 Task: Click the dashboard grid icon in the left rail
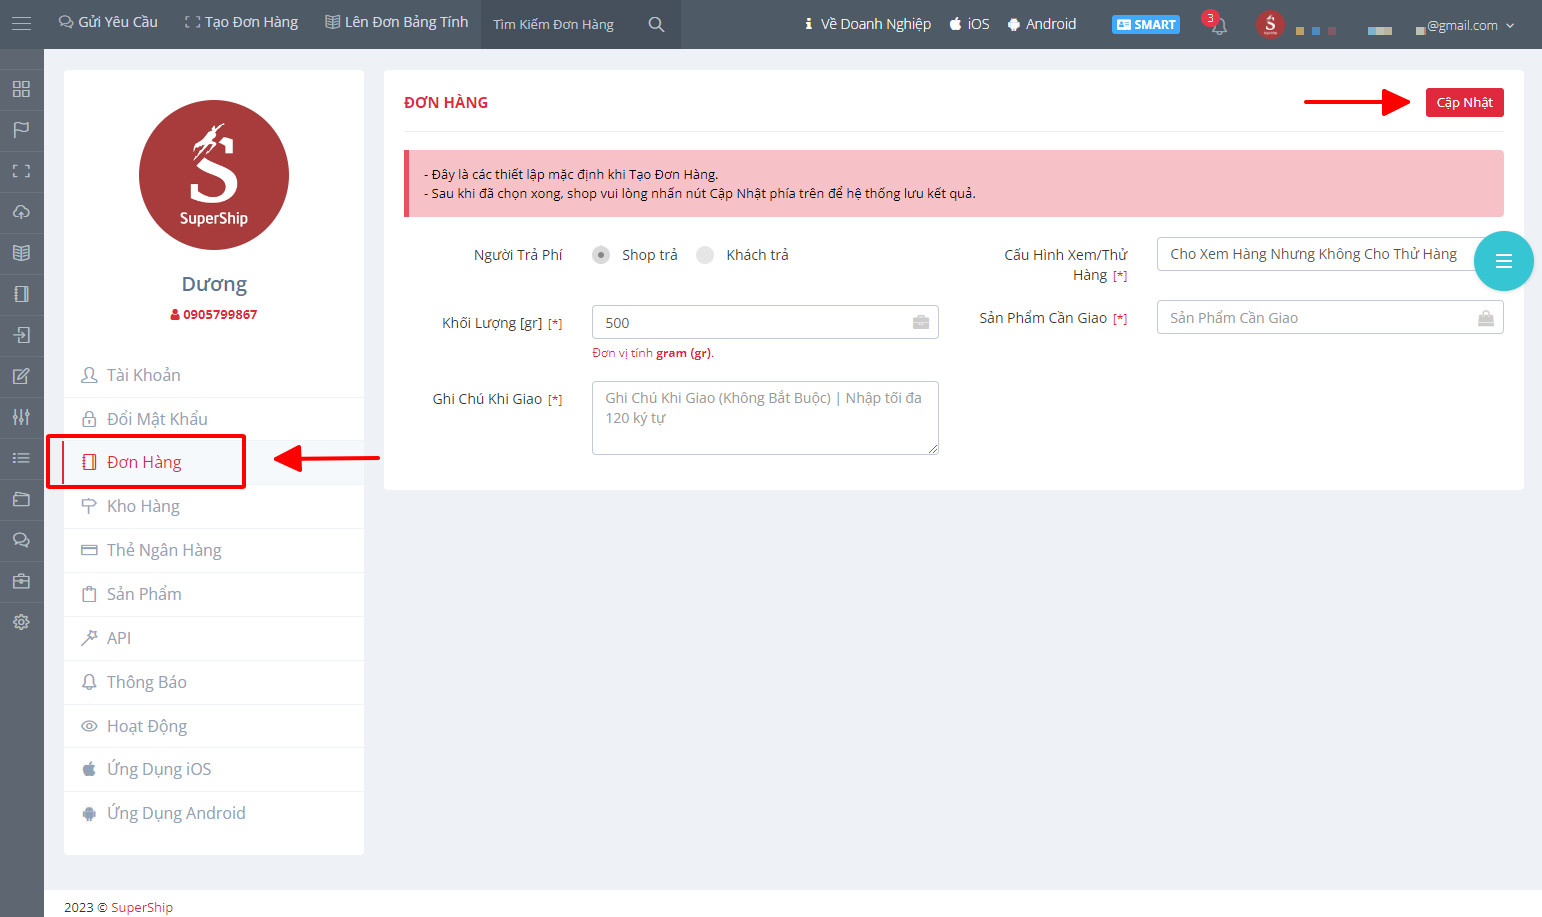21,89
